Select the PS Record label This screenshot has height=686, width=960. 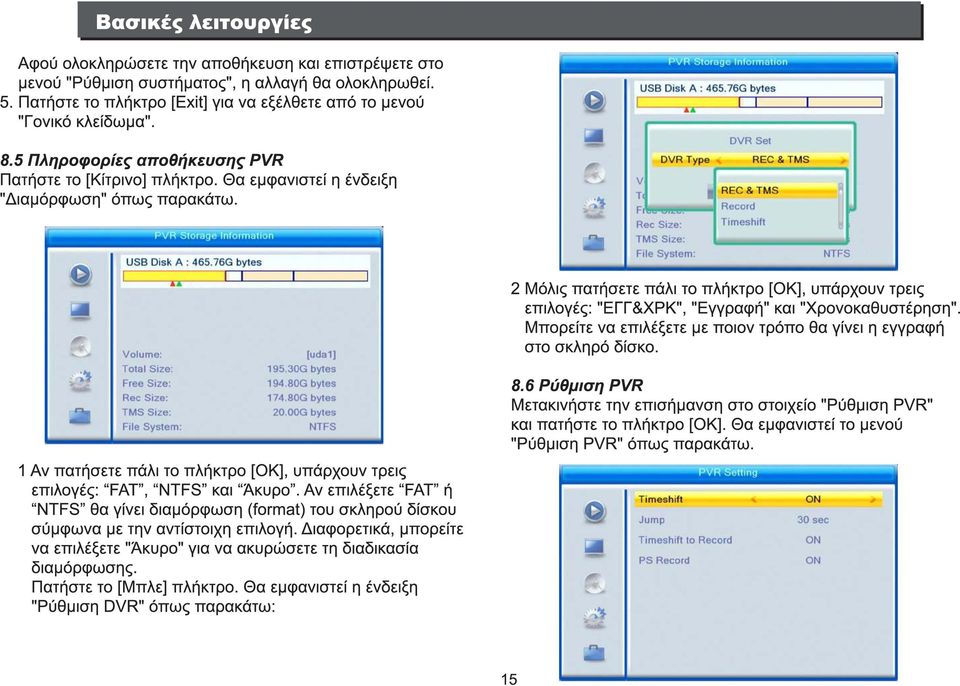point(664,560)
